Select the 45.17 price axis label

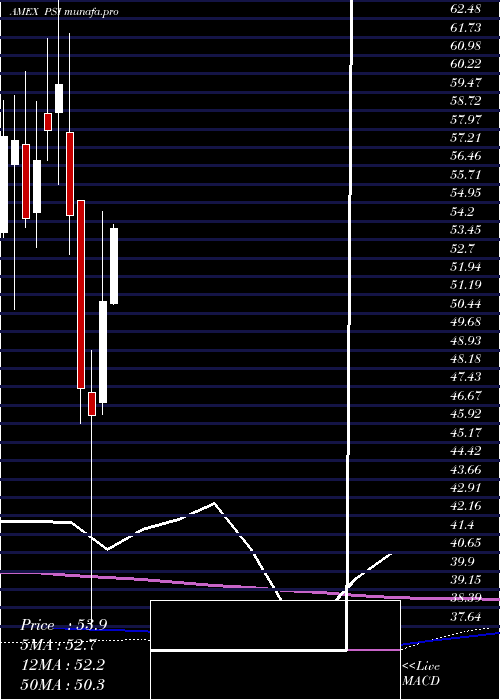[465, 433]
